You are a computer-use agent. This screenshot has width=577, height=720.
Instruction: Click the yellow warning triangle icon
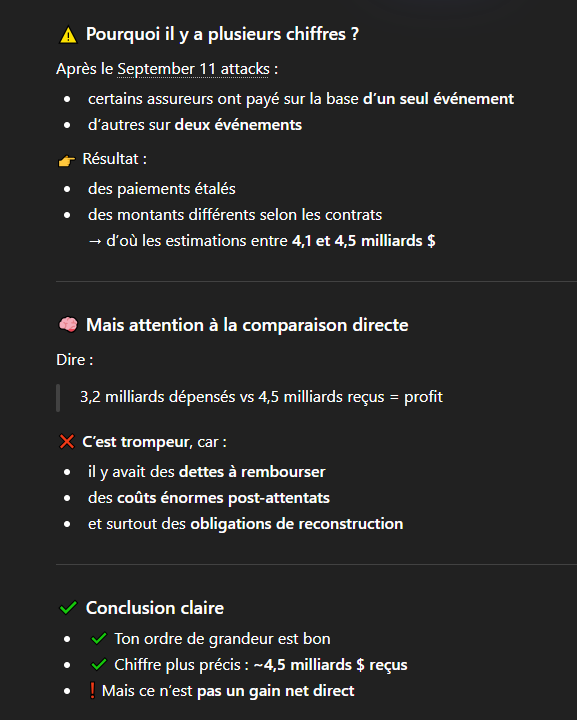(68, 35)
